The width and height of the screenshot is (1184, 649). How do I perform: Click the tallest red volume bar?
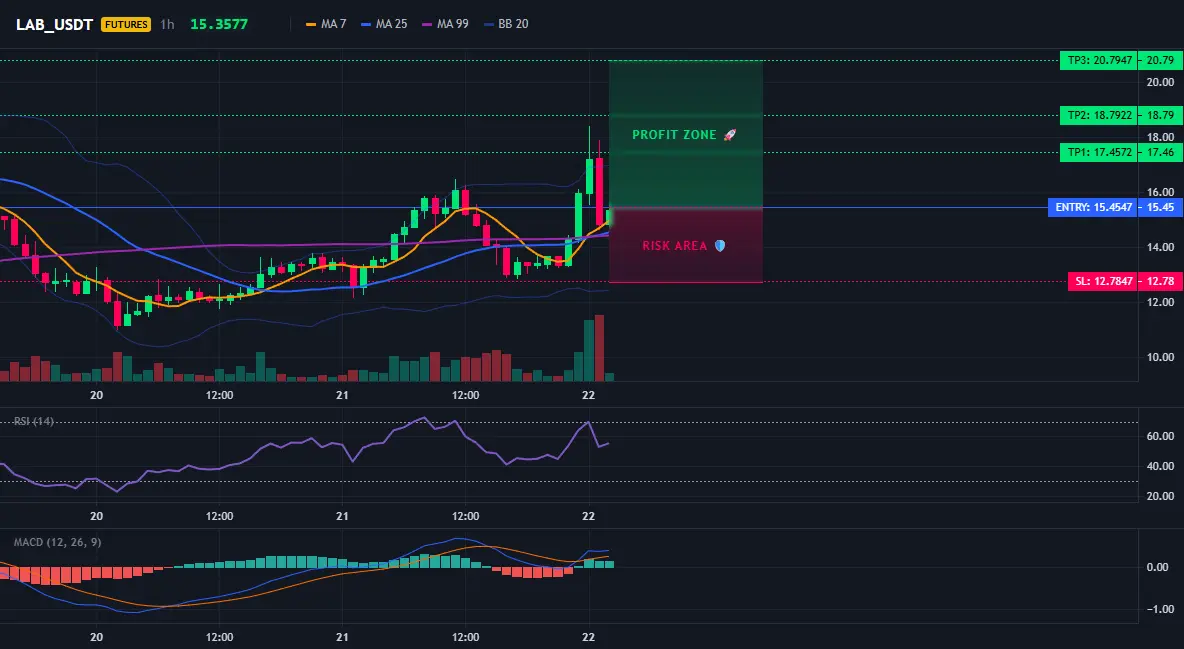pos(600,348)
